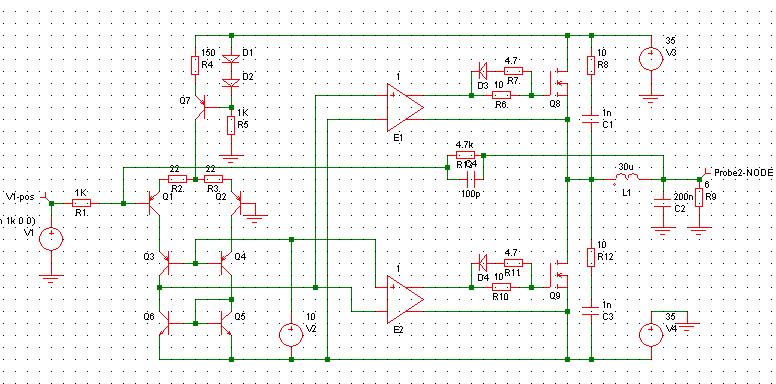Image resolution: width=776 pixels, height=384 pixels.
Task: Select resistor R1 next to V1-pos
Action: coord(82,203)
